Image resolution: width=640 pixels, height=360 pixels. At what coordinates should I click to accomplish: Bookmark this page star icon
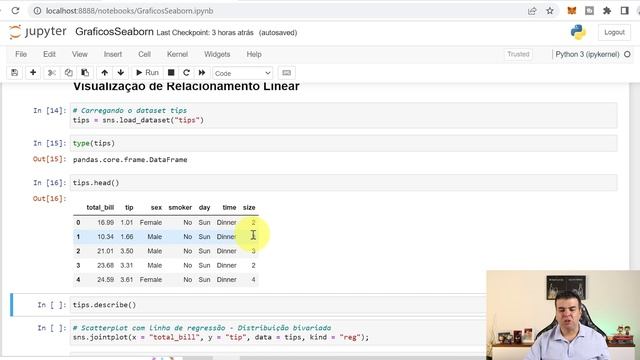pos(550,11)
